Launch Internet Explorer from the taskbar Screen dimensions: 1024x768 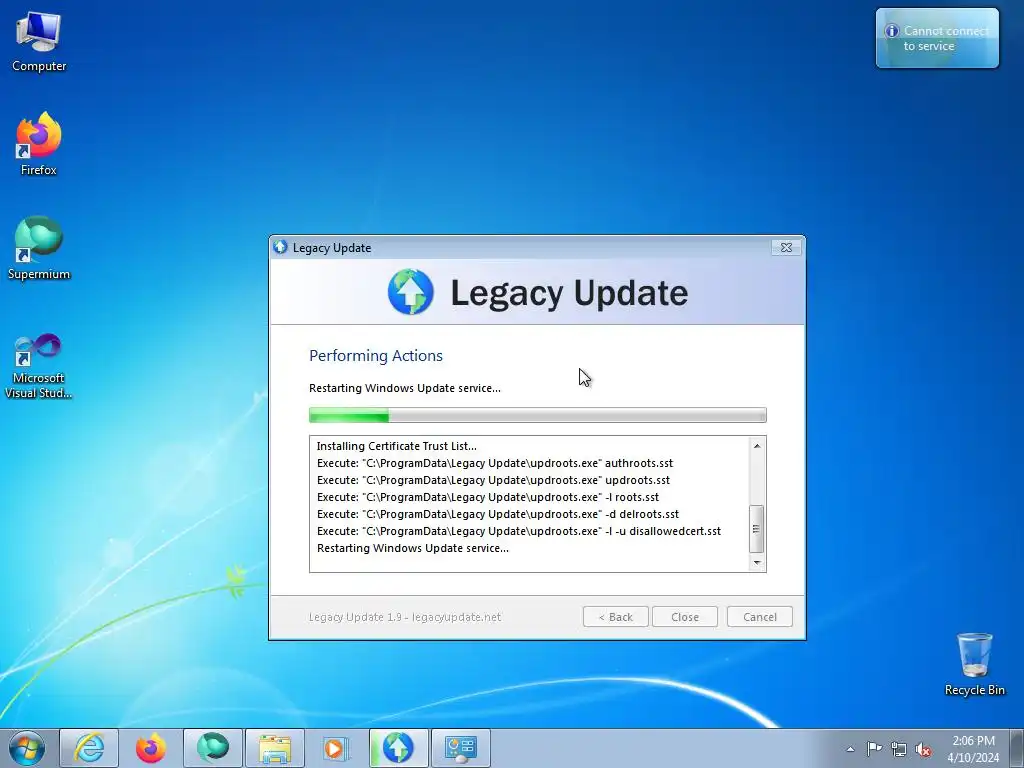click(x=89, y=748)
